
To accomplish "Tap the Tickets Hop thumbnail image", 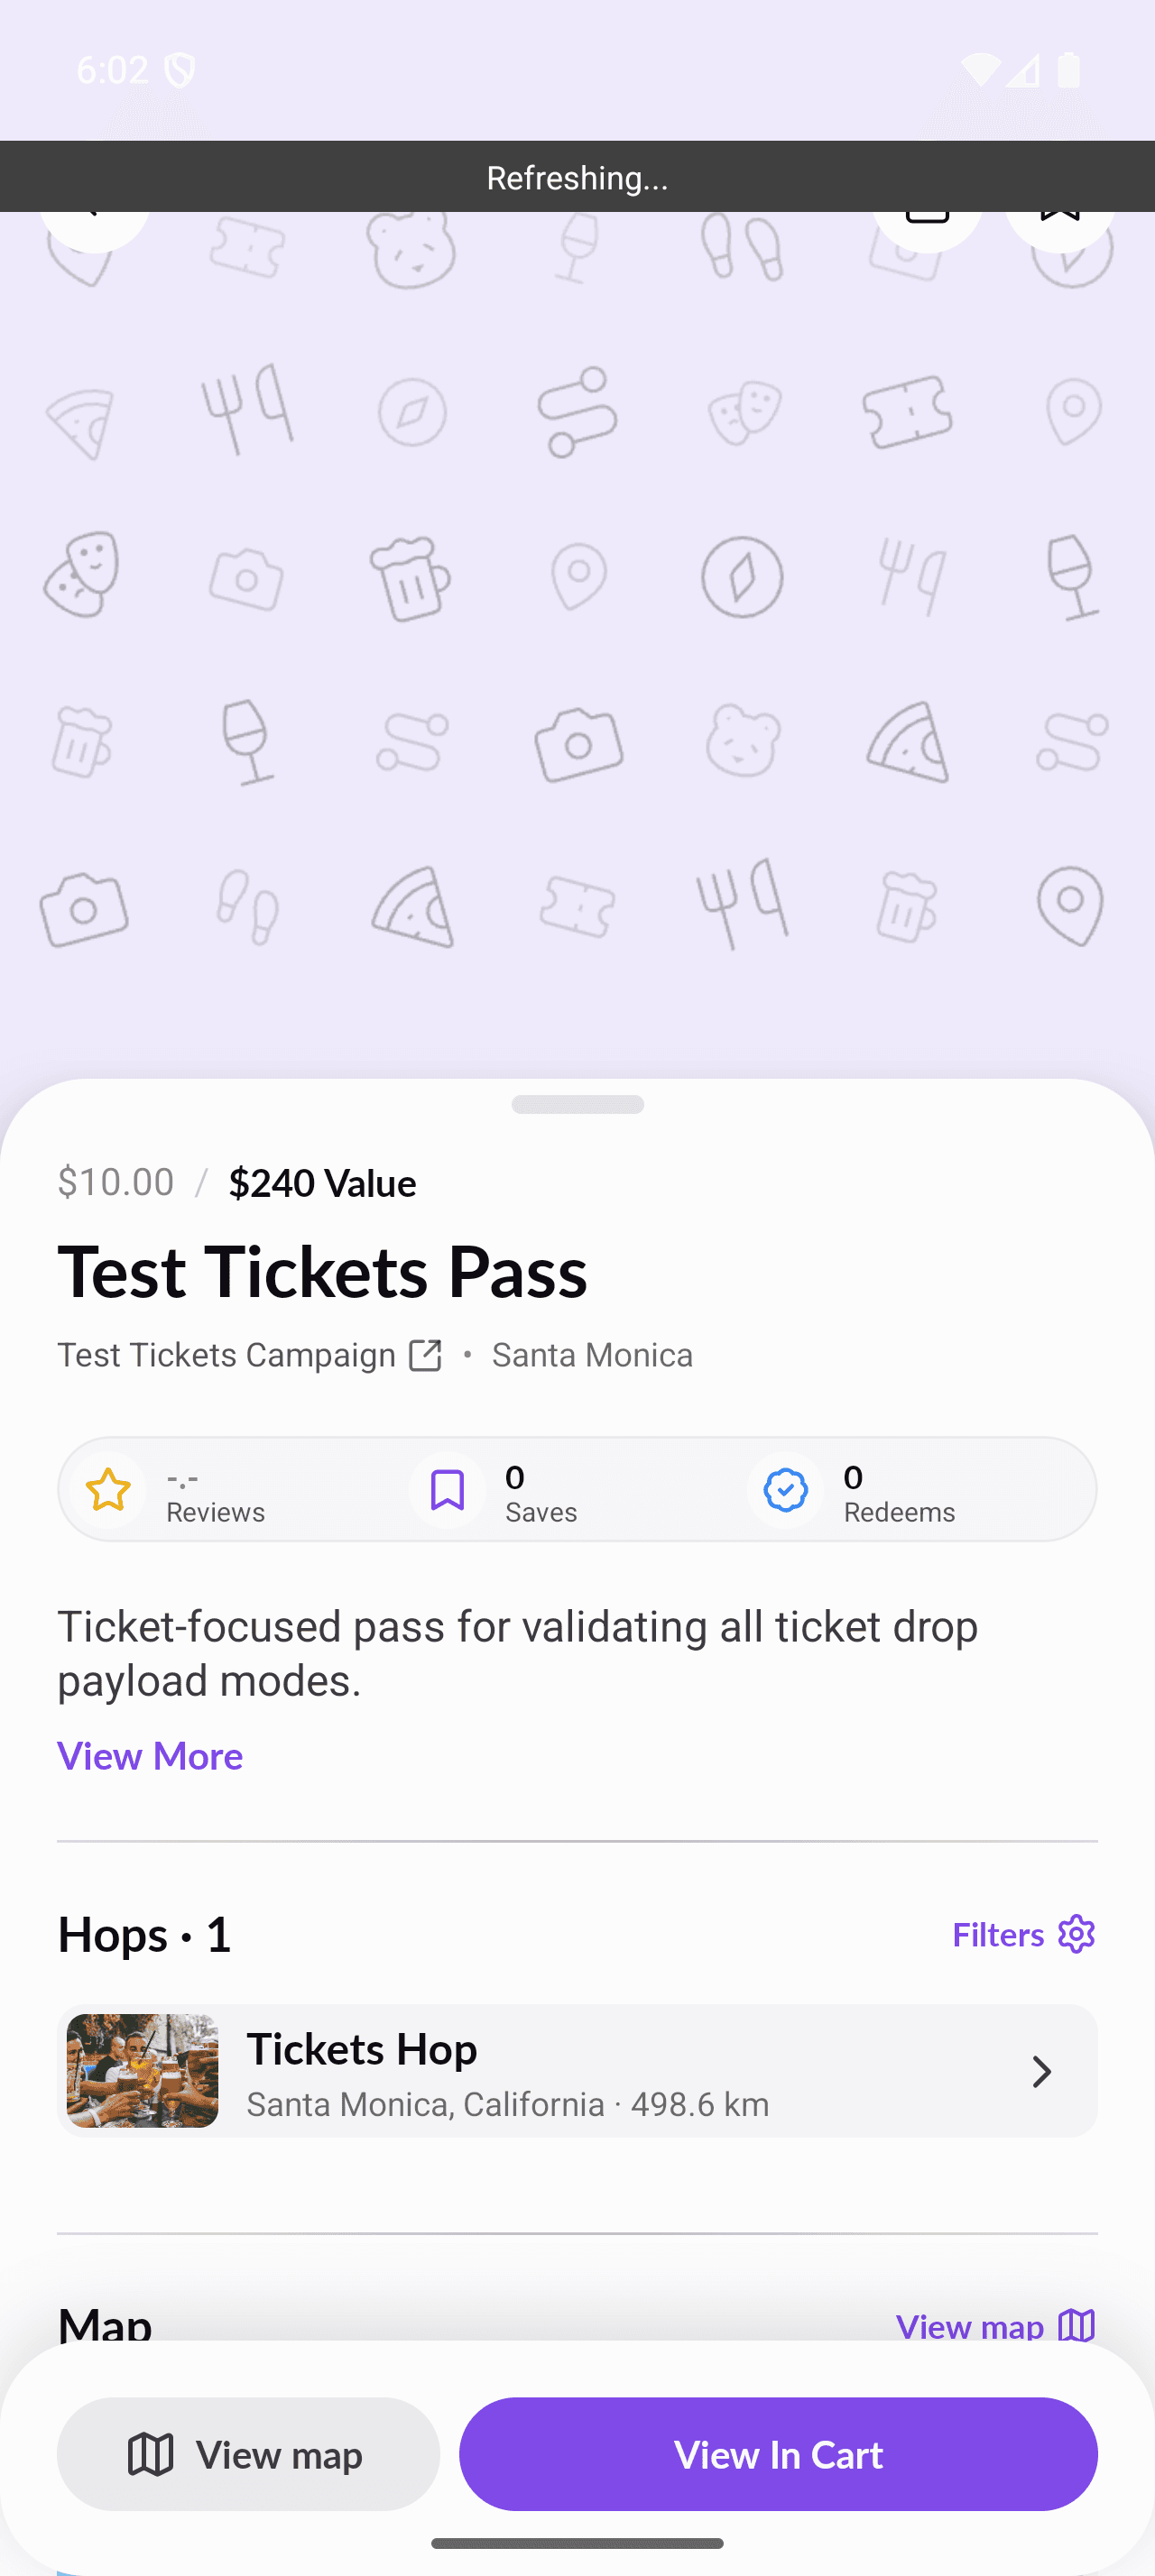I will 141,2071.
